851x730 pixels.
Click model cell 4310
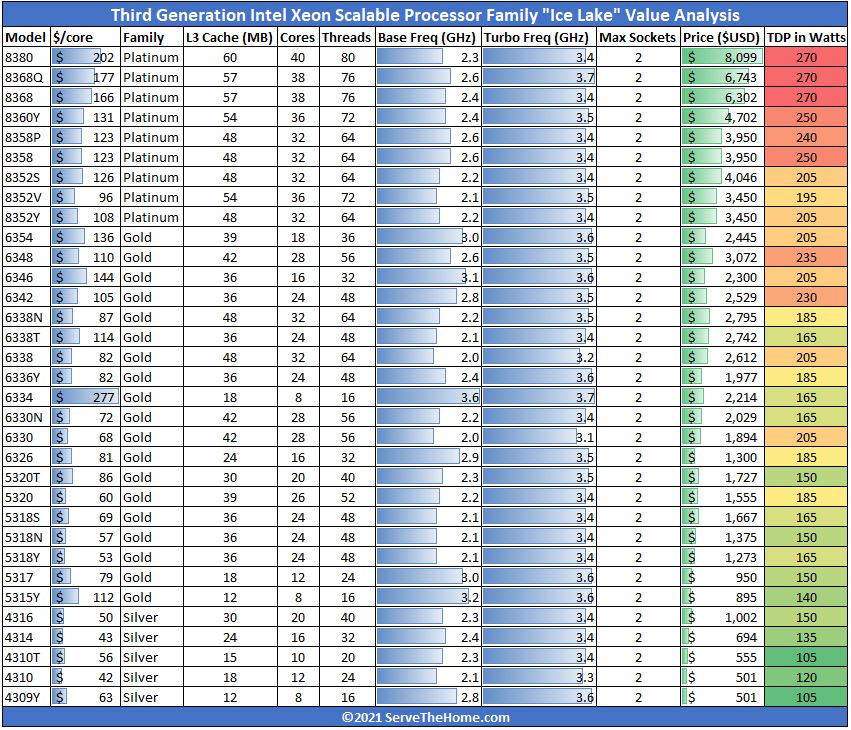[x=26, y=677]
